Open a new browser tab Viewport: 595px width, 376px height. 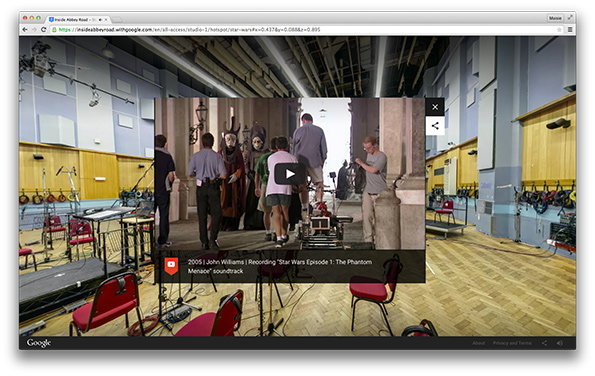point(116,19)
